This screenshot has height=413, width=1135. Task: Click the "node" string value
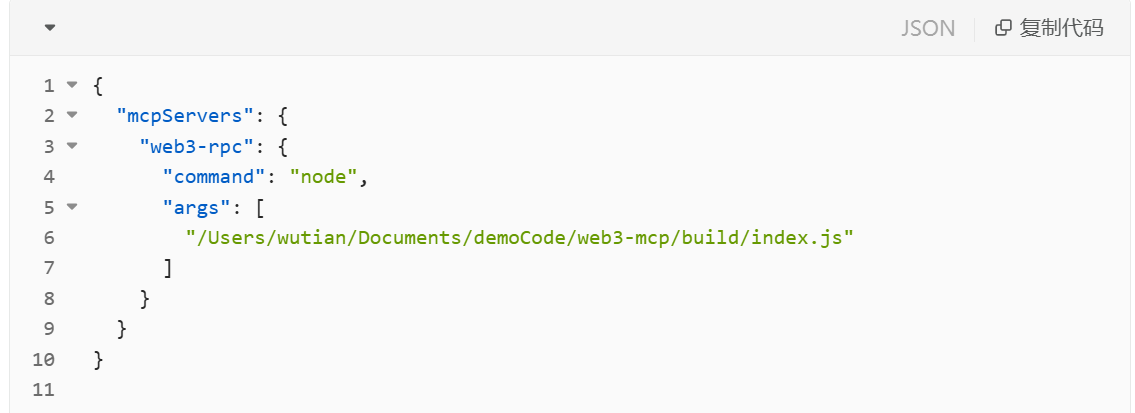click(x=325, y=177)
